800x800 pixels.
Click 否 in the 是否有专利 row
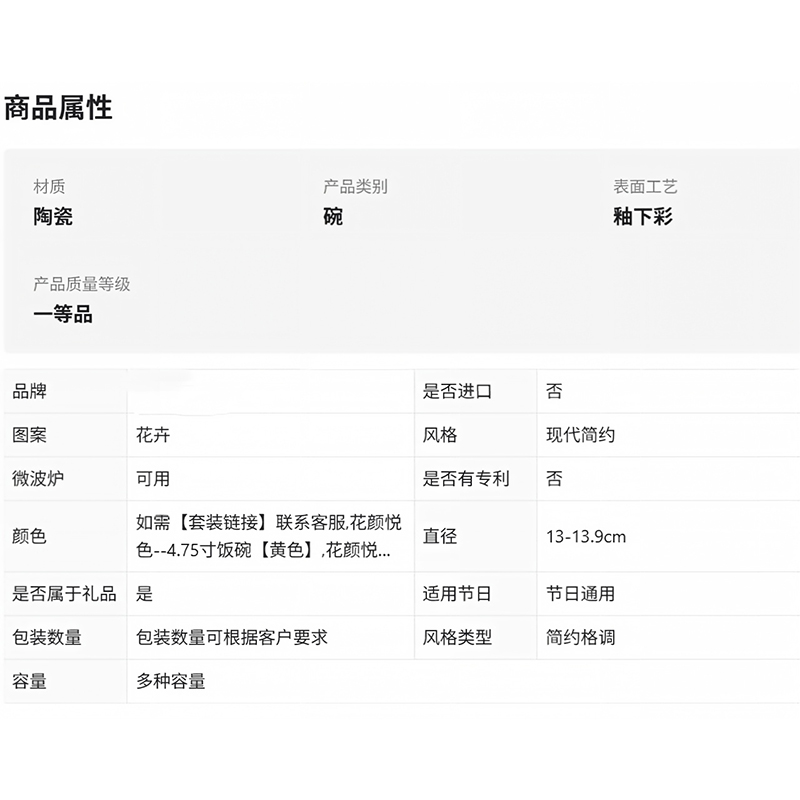click(x=555, y=479)
